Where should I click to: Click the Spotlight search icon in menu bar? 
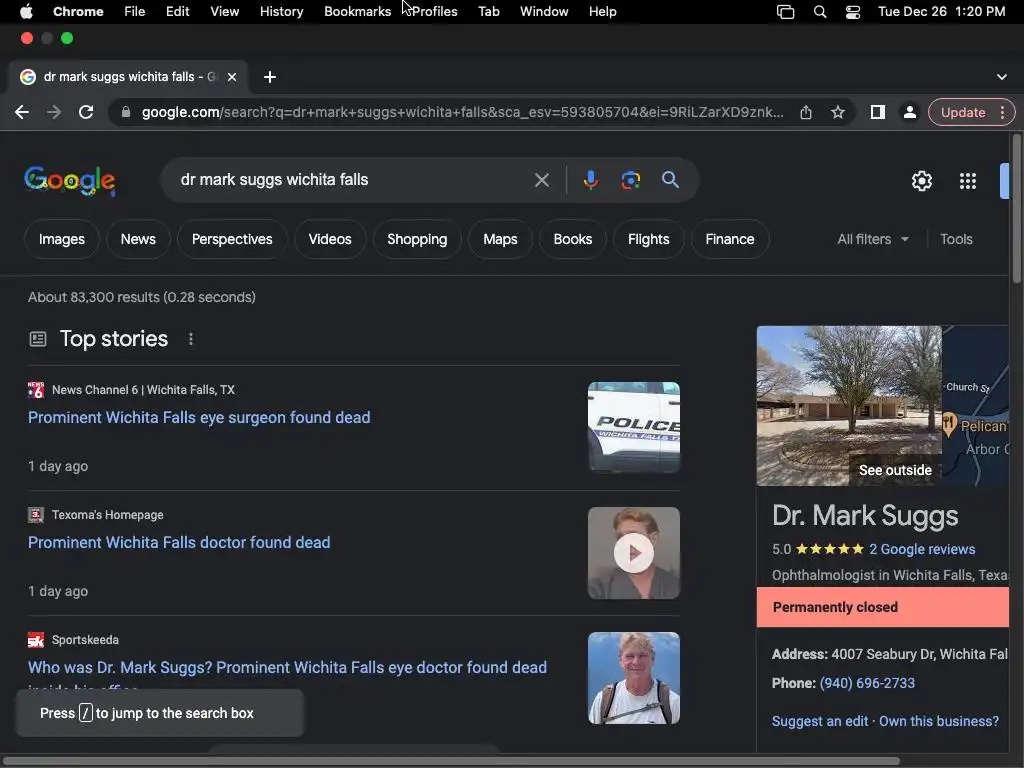tap(820, 12)
